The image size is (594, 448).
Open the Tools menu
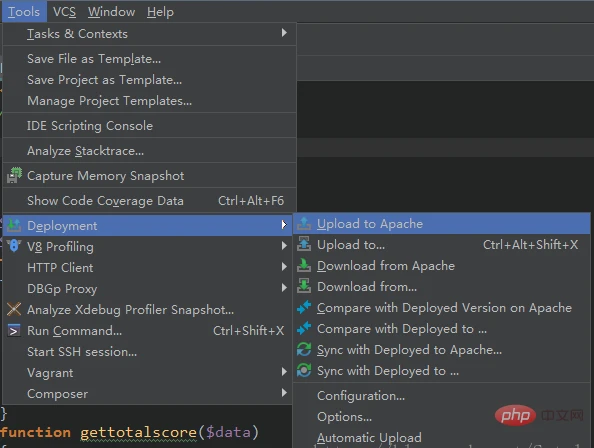(24, 12)
